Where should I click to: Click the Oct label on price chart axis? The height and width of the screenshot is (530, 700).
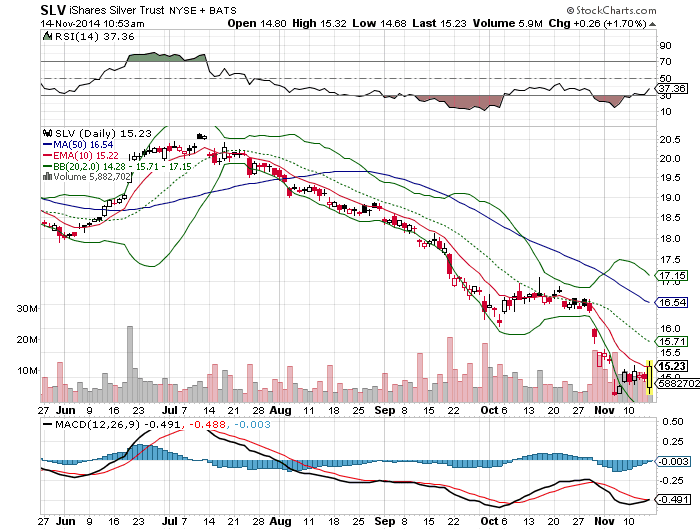pyautogui.click(x=489, y=410)
